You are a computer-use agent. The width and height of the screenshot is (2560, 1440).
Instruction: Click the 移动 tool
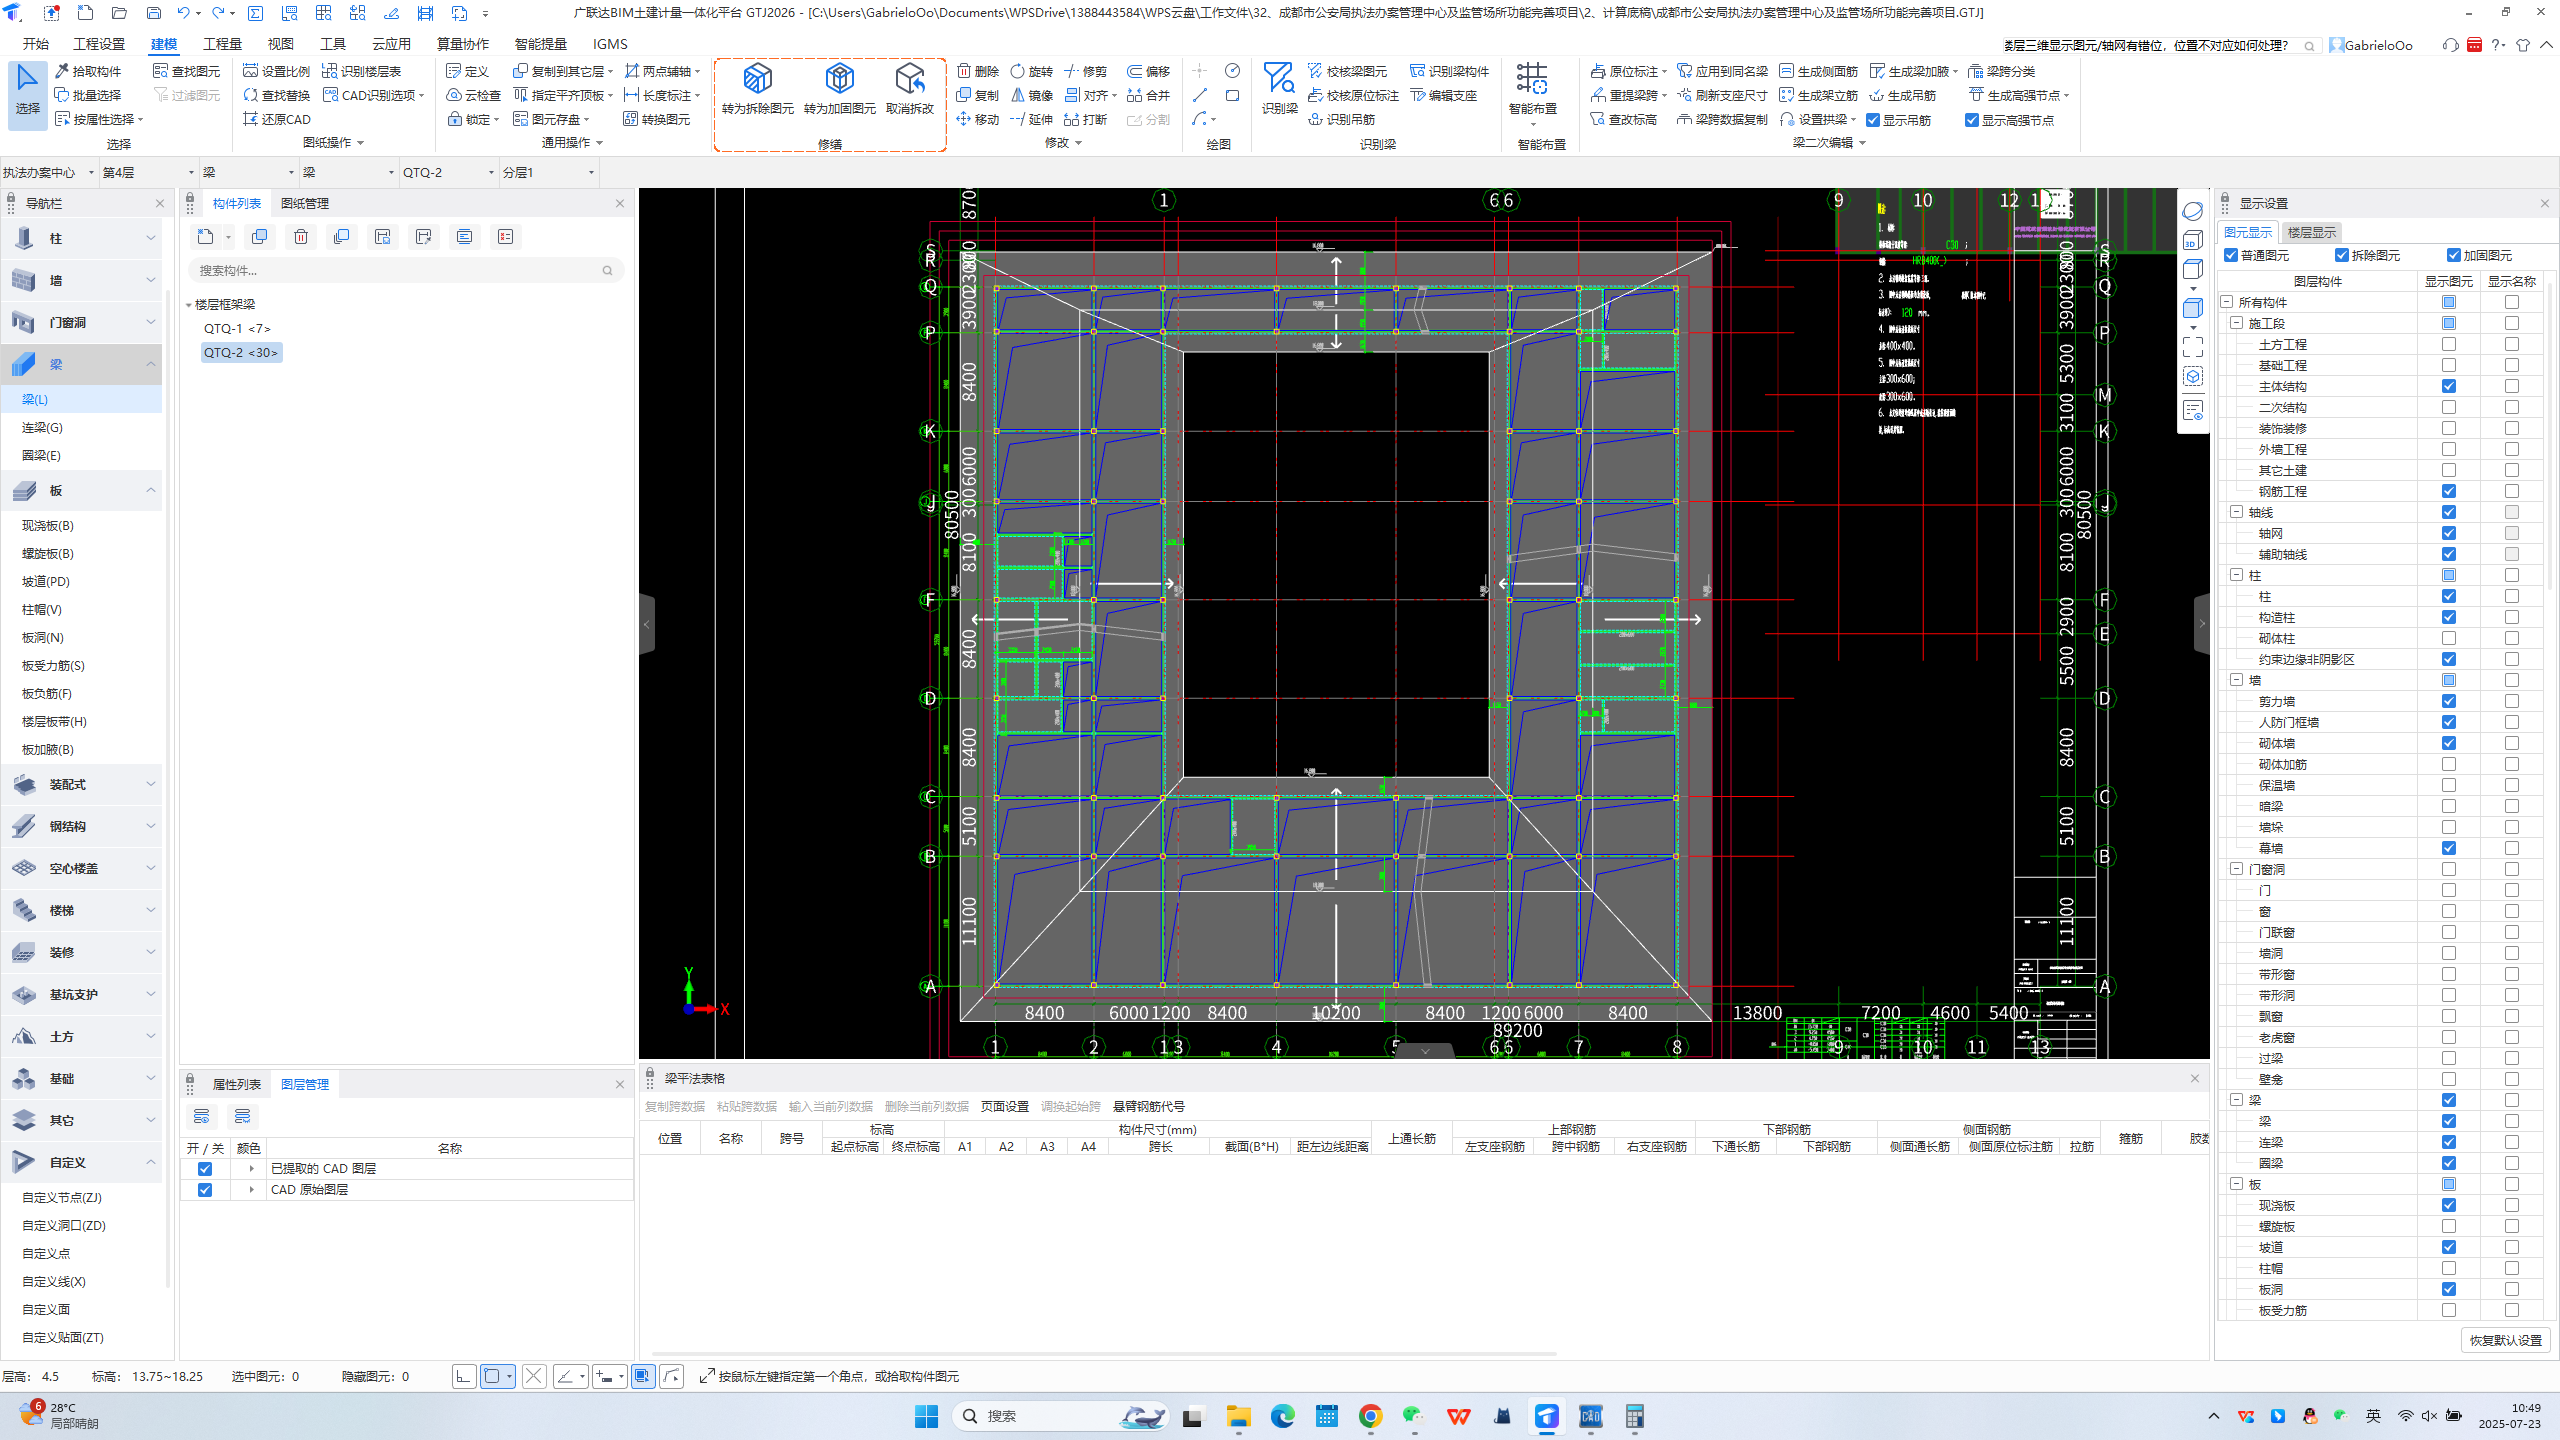point(978,119)
